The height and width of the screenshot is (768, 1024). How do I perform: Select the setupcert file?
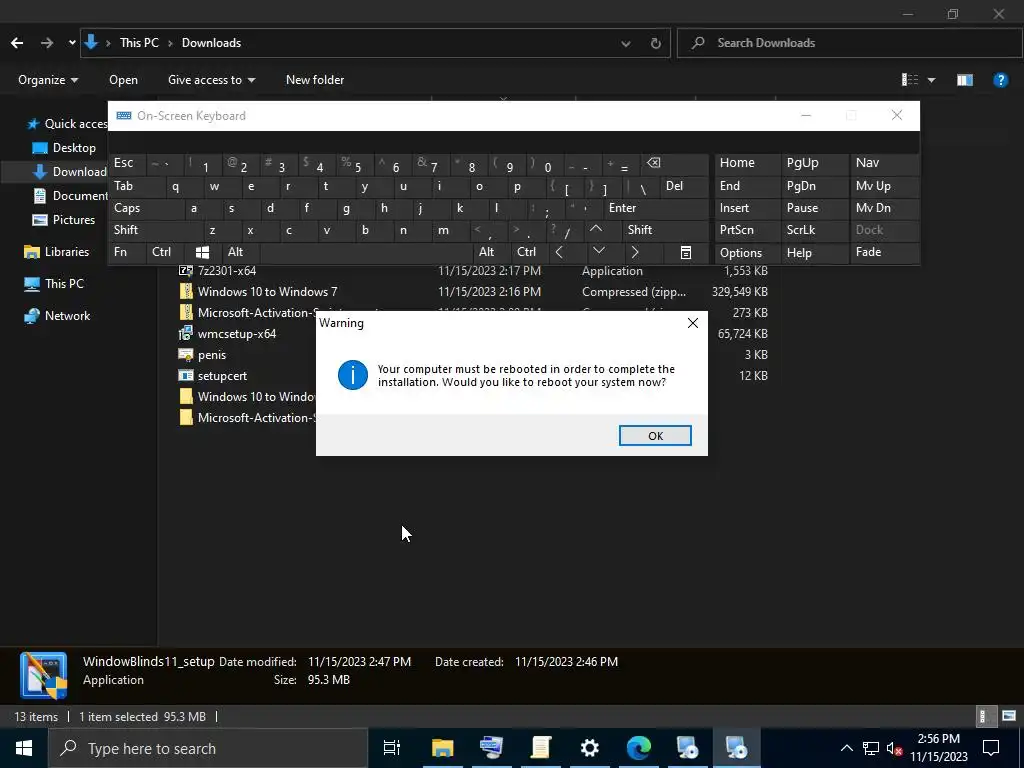tap(222, 376)
